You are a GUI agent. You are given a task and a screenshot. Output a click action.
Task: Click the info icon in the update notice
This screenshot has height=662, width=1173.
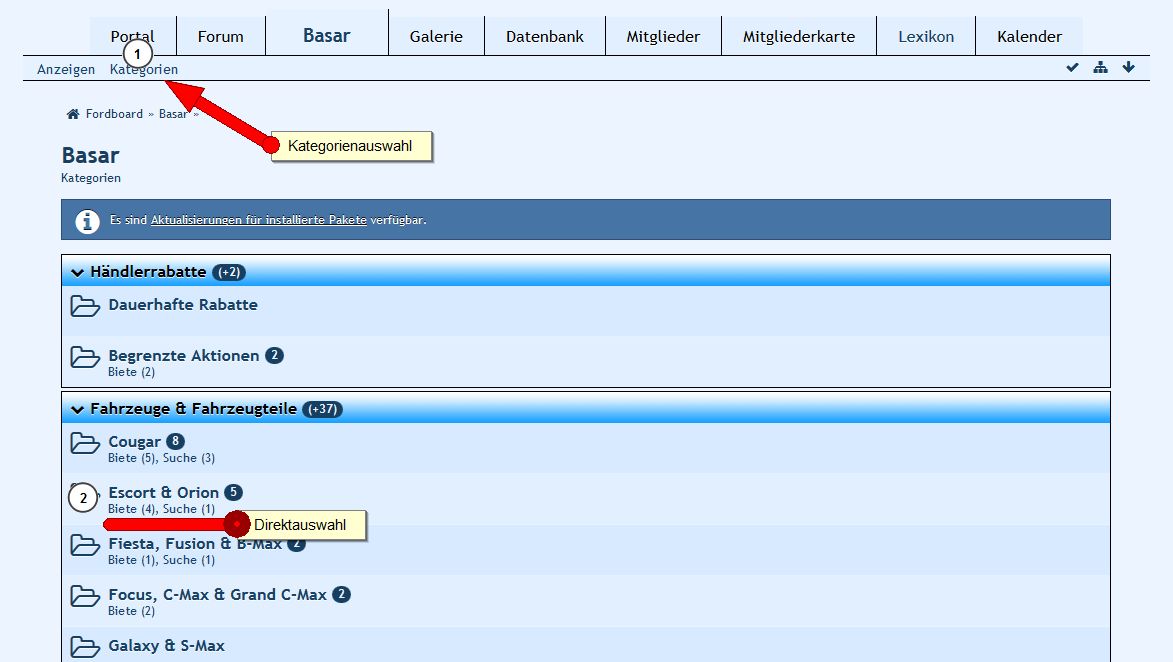coord(88,221)
